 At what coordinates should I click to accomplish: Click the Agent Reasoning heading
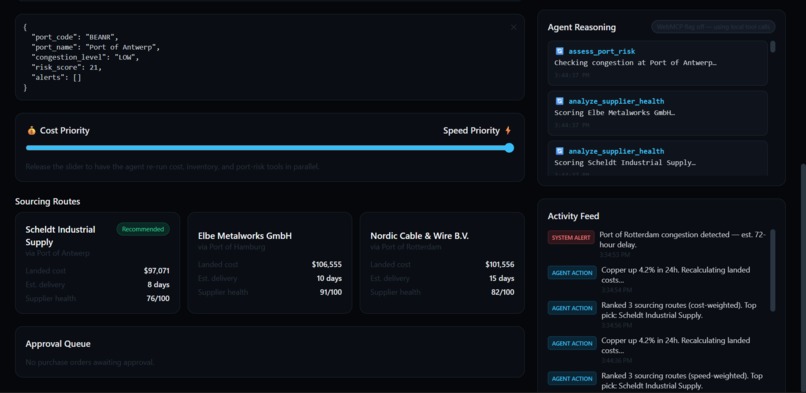pos(581,27)
